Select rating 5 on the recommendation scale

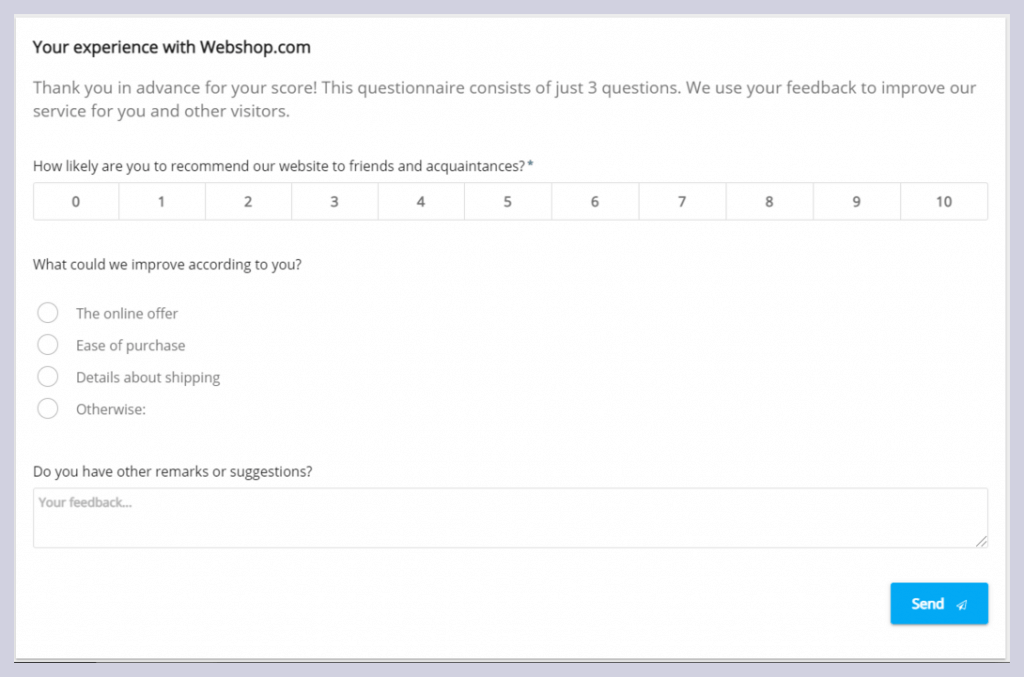508,201
